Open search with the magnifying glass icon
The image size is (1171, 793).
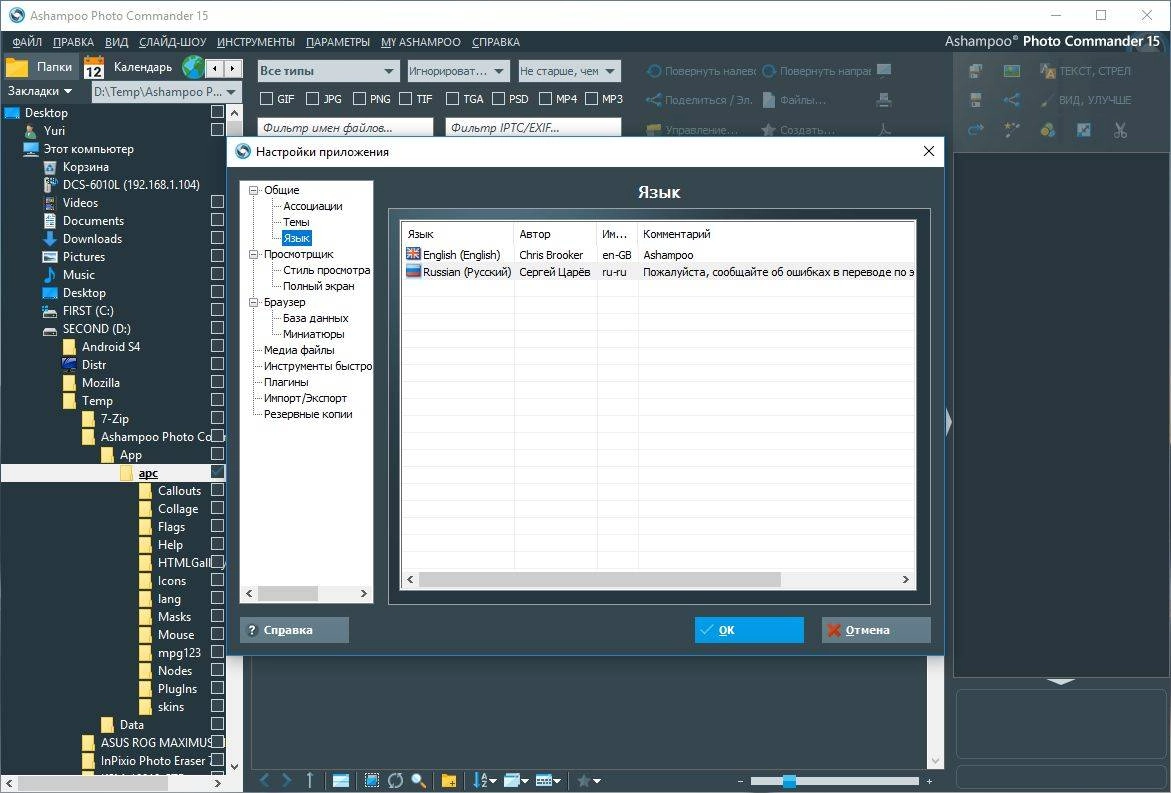418,780
